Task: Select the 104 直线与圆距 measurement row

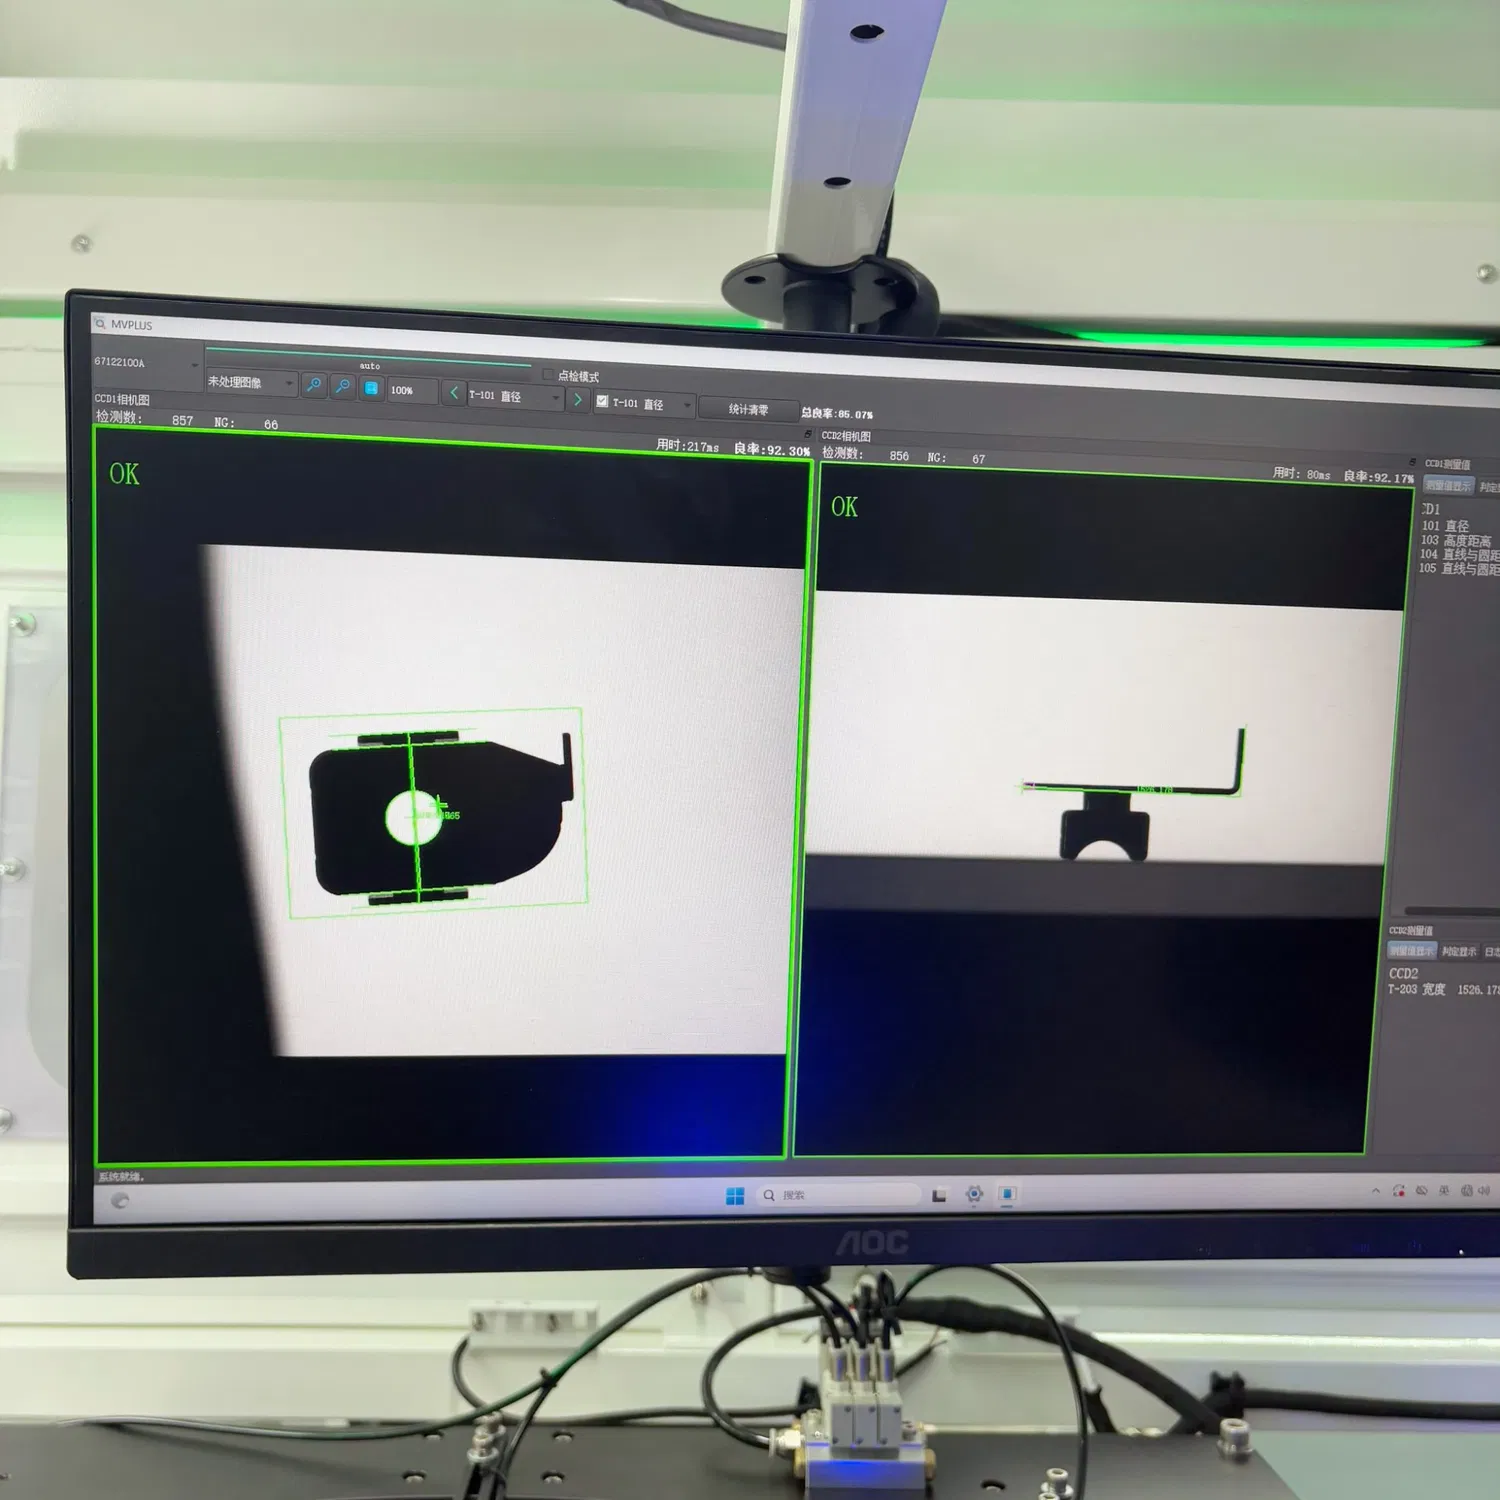Action: [x=1459, y=554]
